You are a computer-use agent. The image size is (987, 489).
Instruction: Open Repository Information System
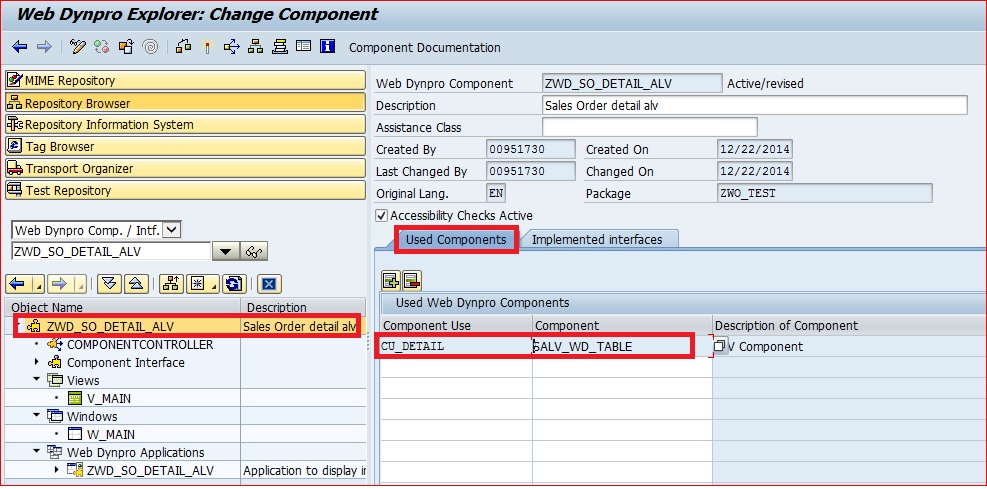click(185, 125)
